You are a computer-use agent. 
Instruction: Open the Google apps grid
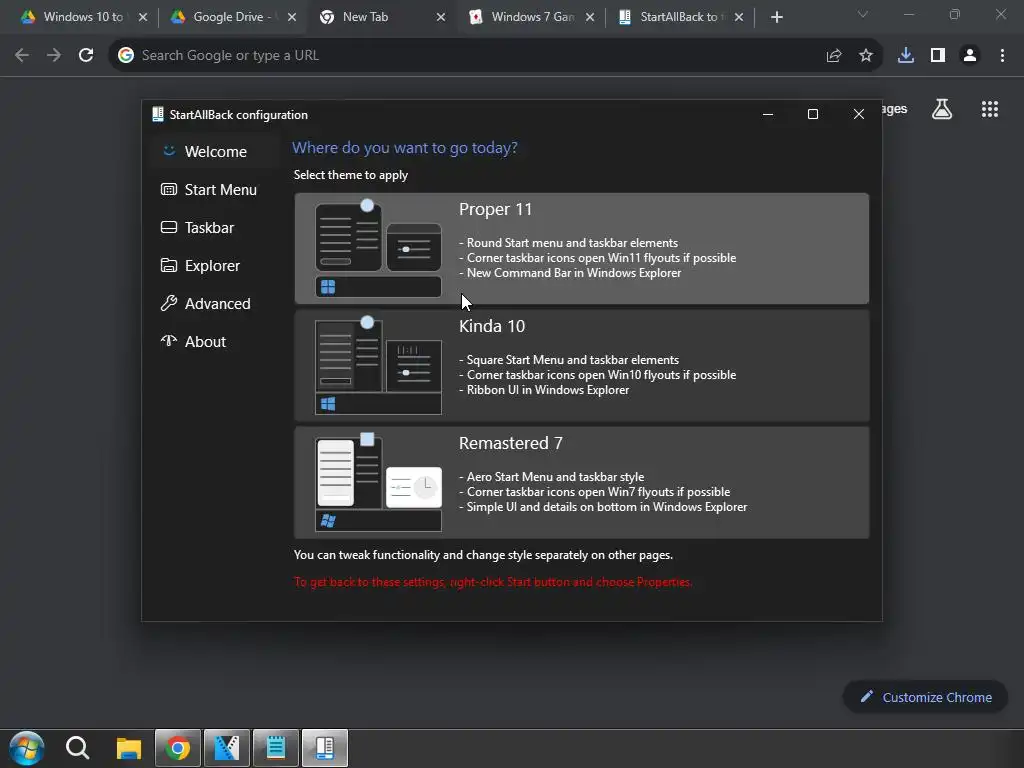pos(989,109)
